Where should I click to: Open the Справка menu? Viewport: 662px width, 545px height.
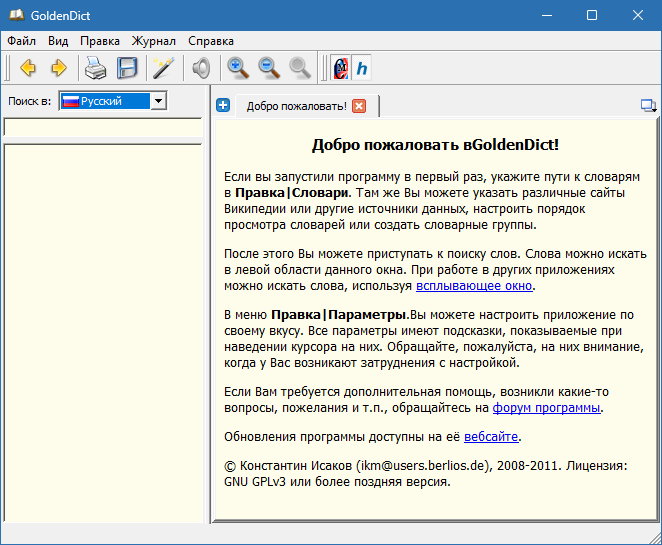tap(211, 41)
